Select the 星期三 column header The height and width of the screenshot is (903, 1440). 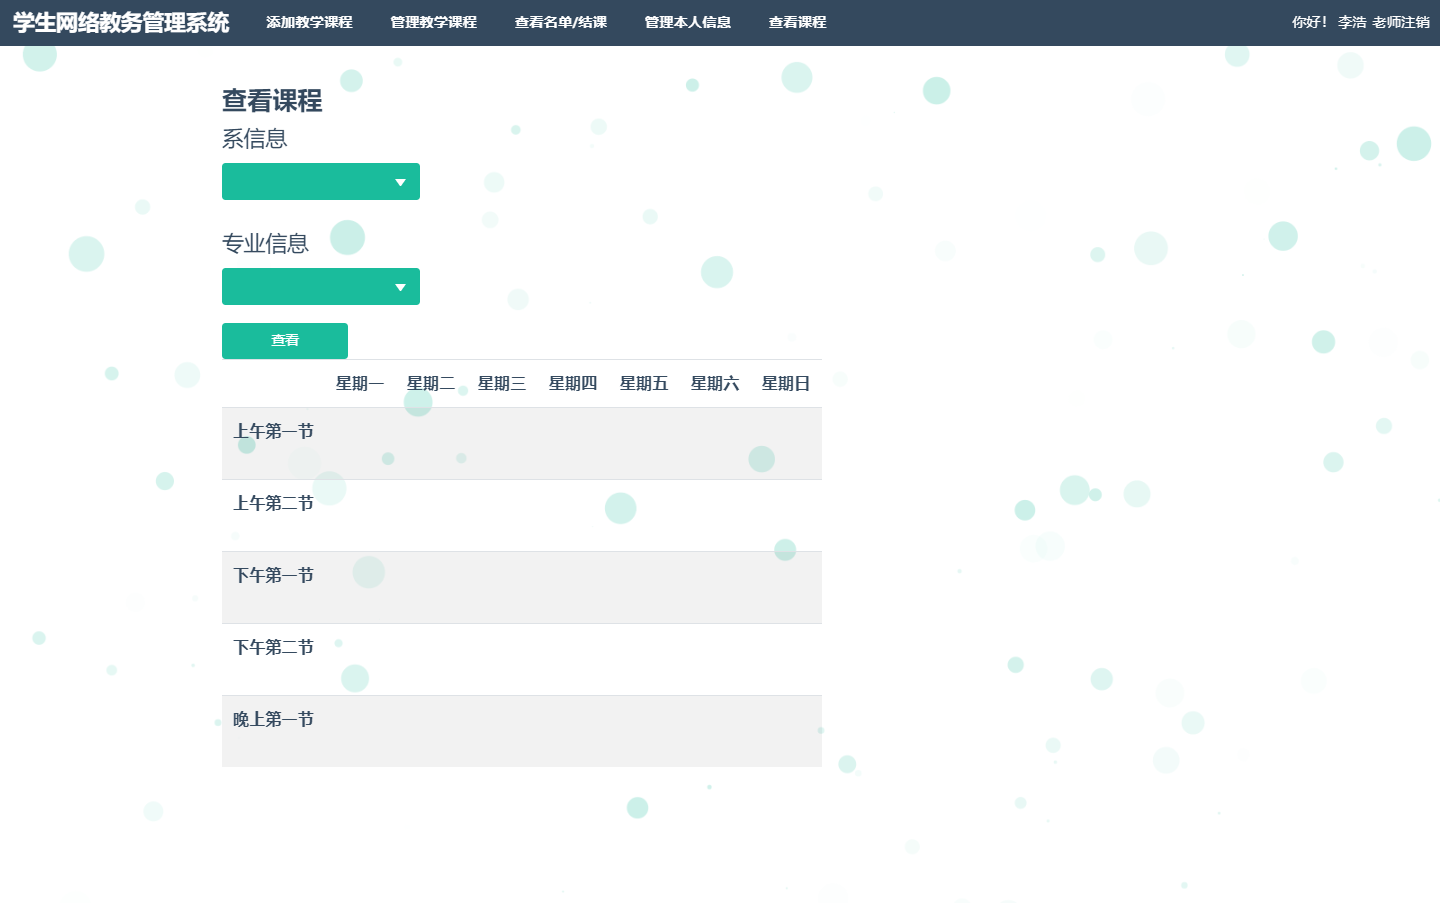coord(502,384)
